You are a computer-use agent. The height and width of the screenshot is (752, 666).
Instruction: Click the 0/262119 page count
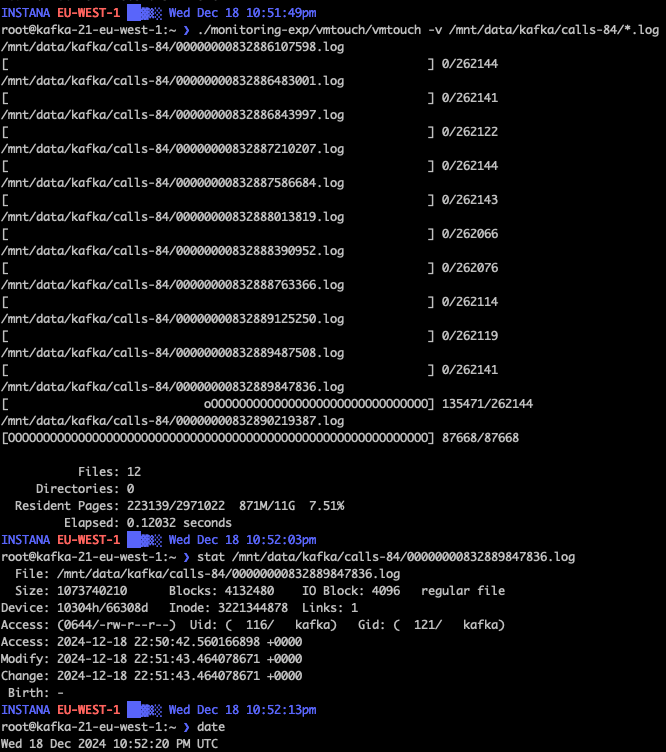point(471,336)
